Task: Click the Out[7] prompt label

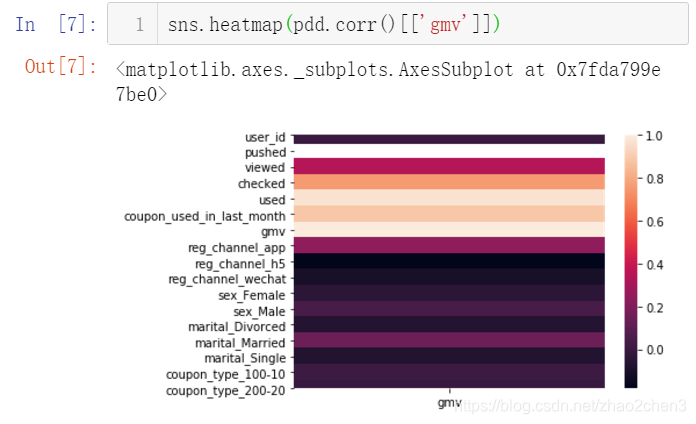Action: coord(61,67)
